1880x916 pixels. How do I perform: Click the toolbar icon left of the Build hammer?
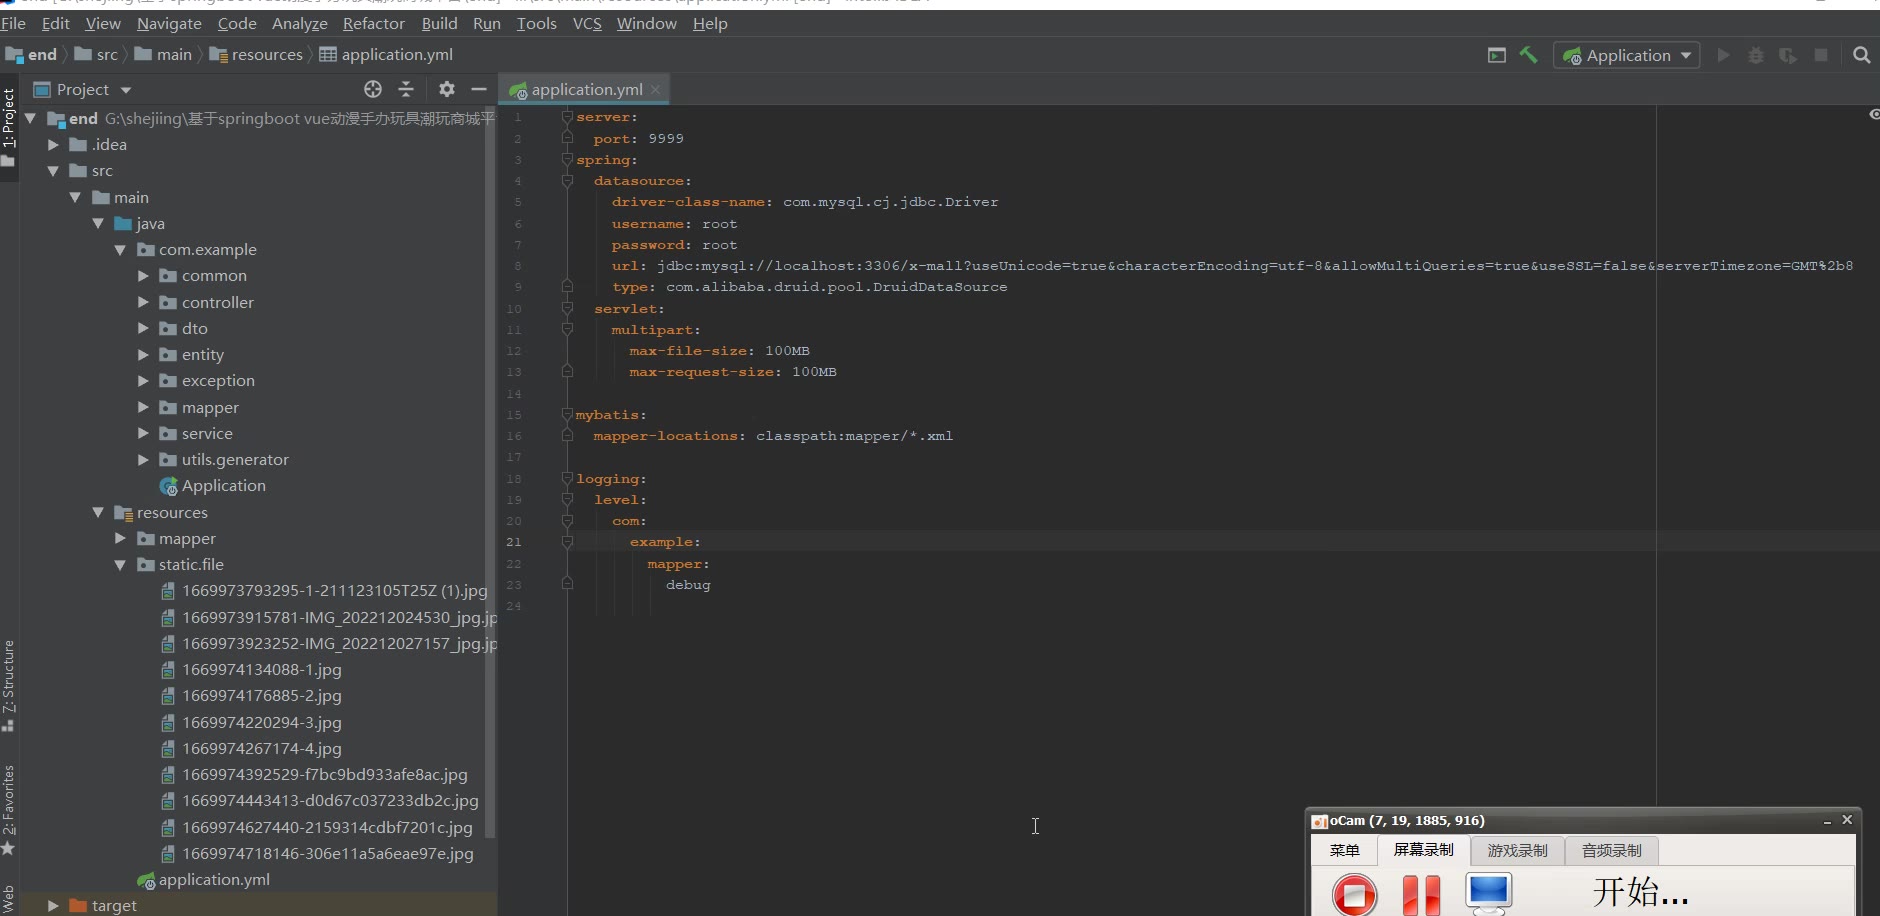click(1497, 55)
